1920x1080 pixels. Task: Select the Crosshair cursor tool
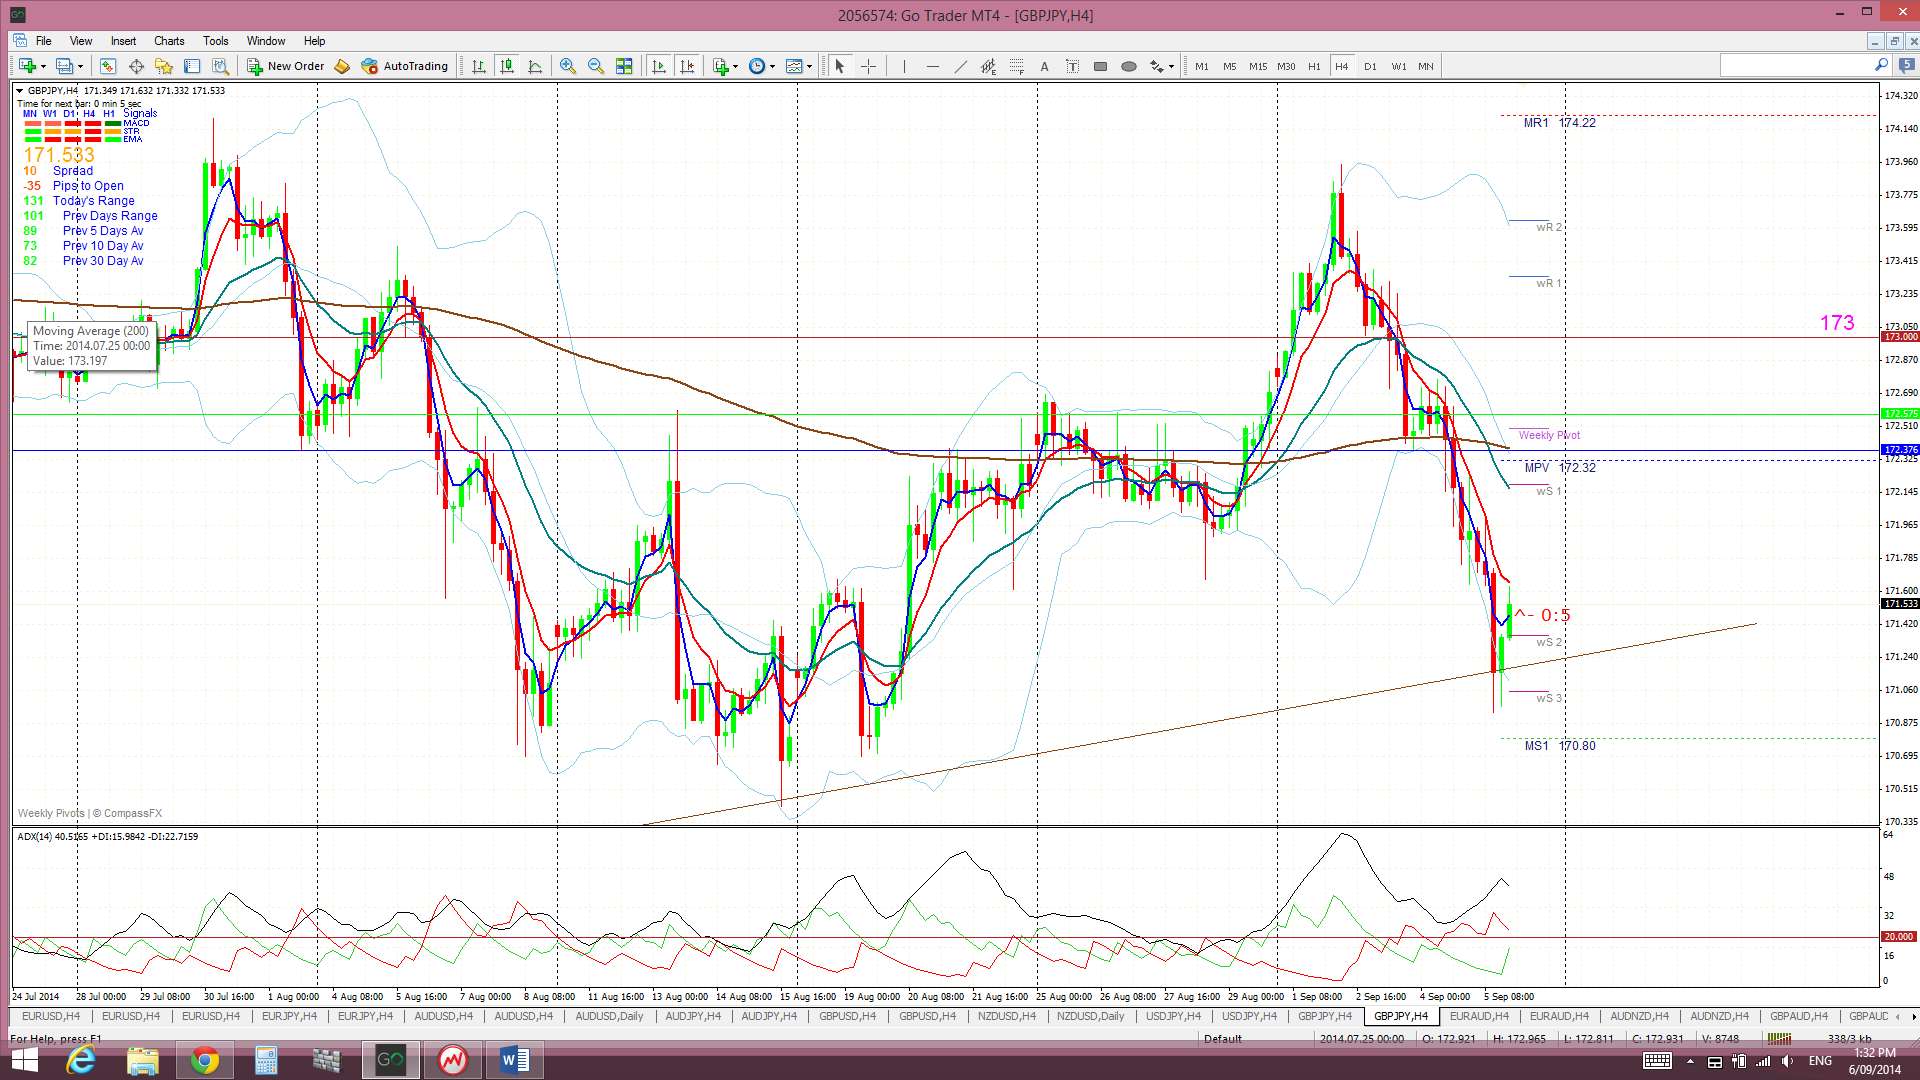[x=868, y=66]
